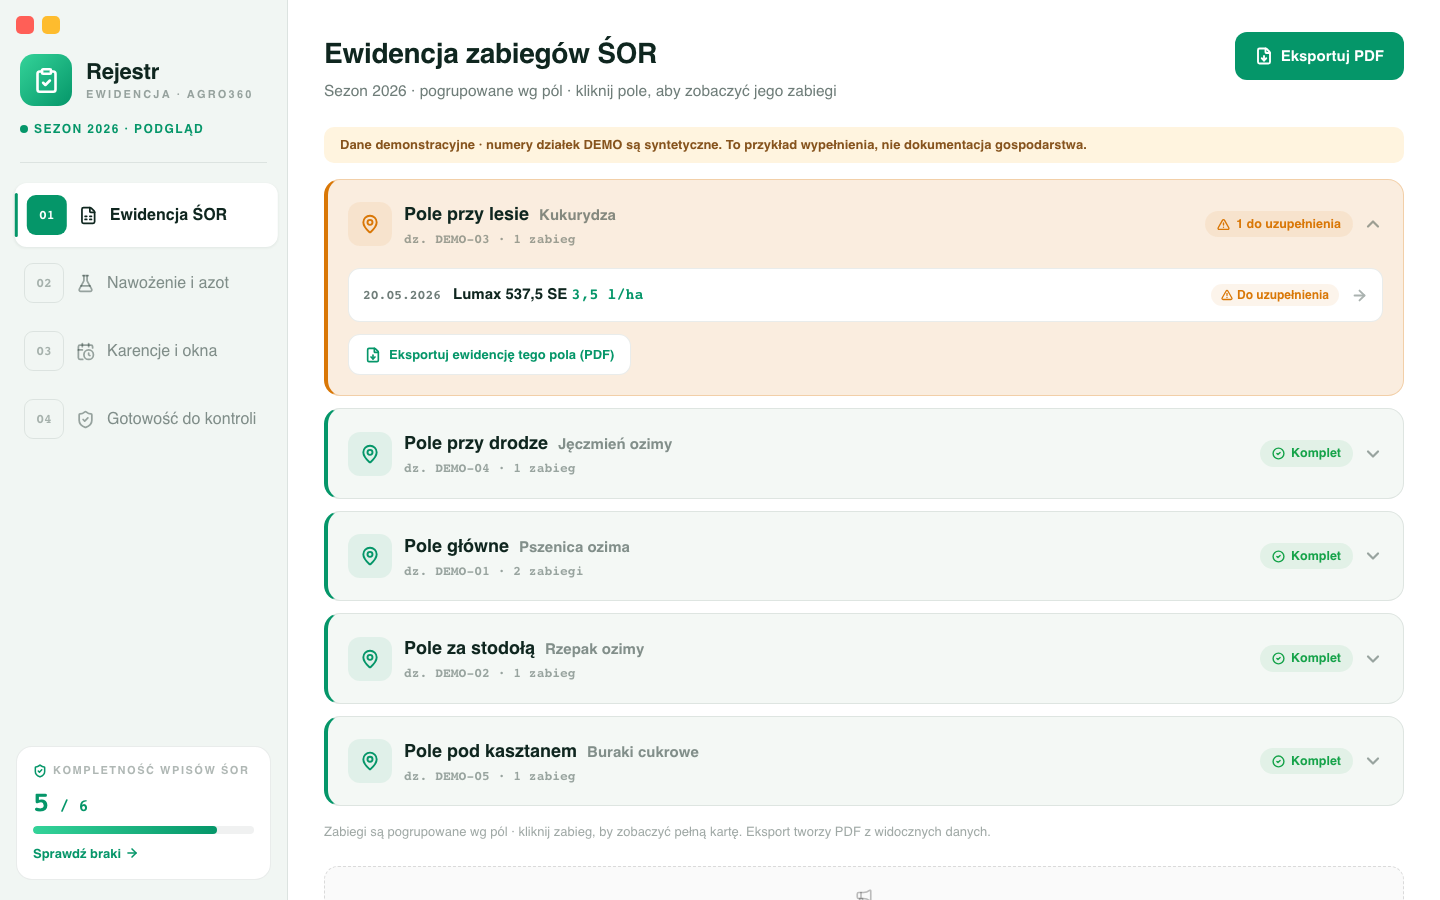The image size is (1440, 900).
Task: Click the Eksportuj PDF button
Action: point(1319,56)
